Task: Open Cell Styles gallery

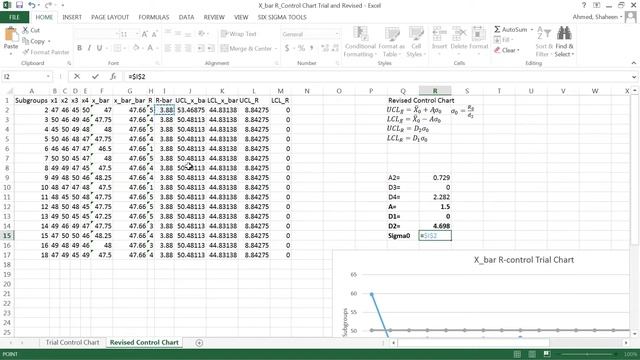Action: [416, 42]
